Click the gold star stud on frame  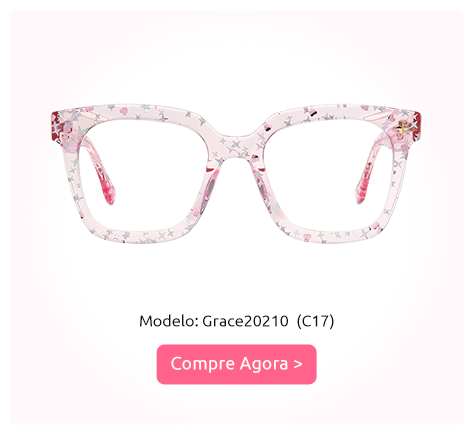(x=403, y=128)
